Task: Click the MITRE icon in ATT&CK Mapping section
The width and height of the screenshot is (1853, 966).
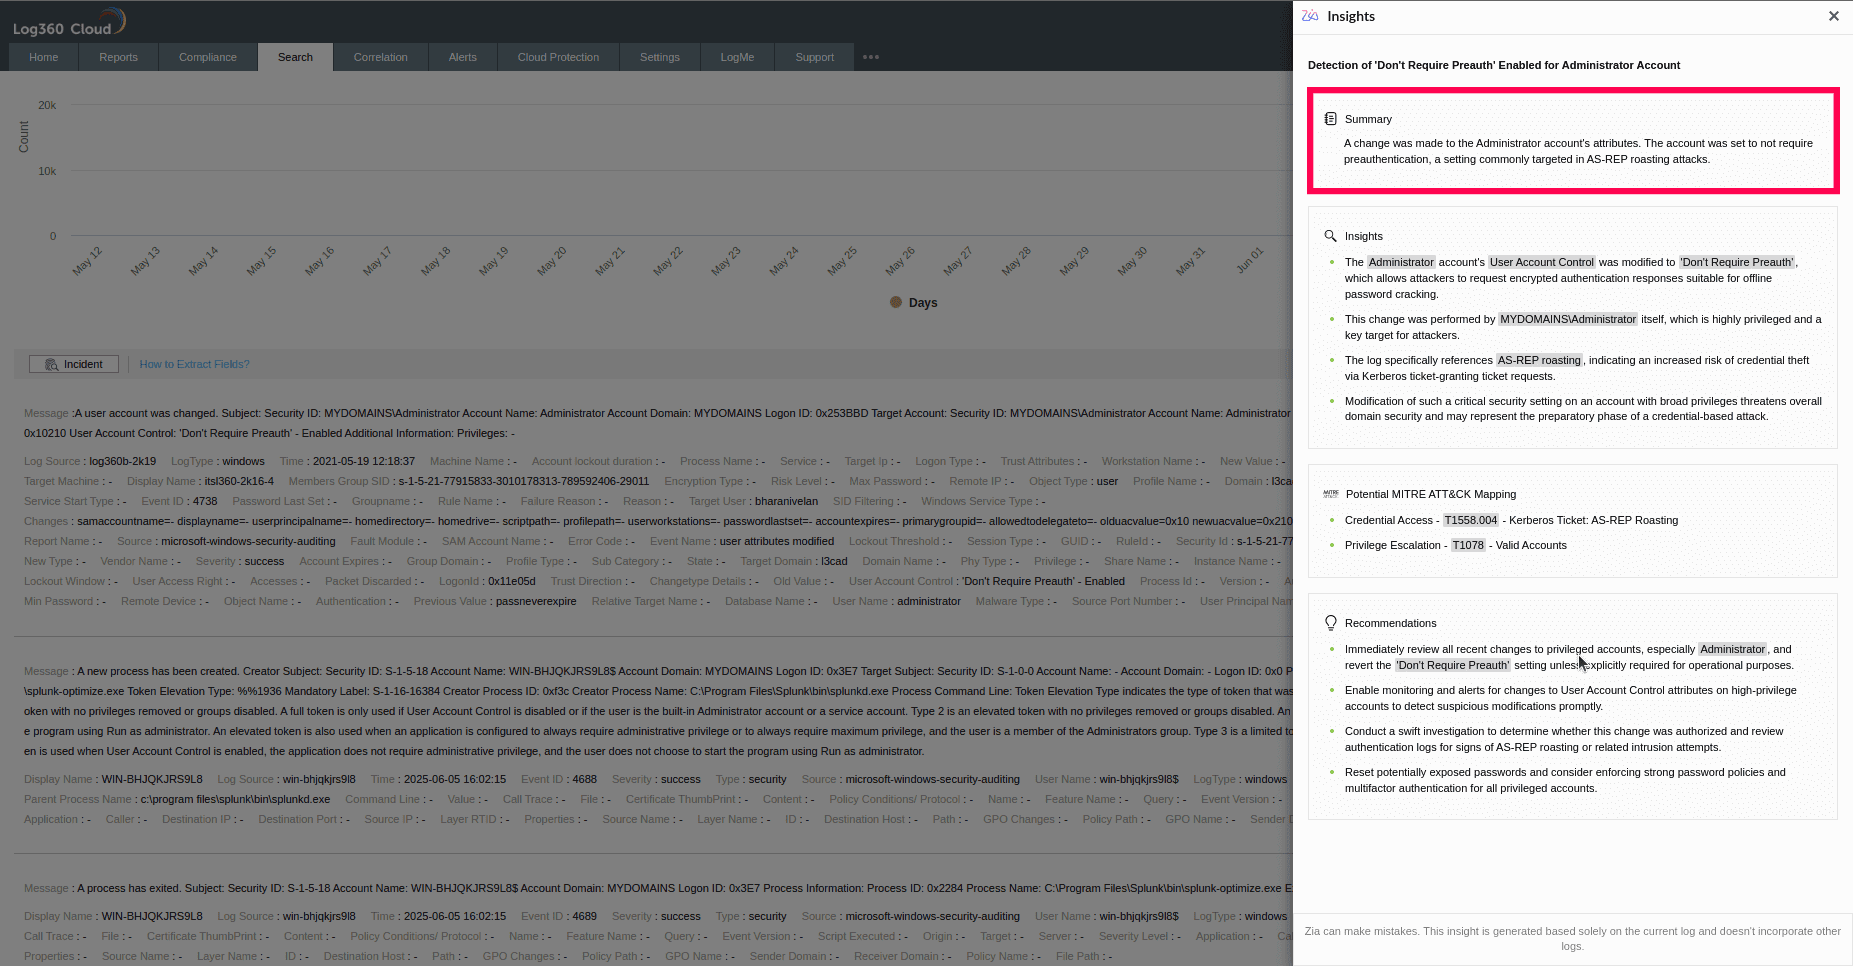Action: point(1332,494)
